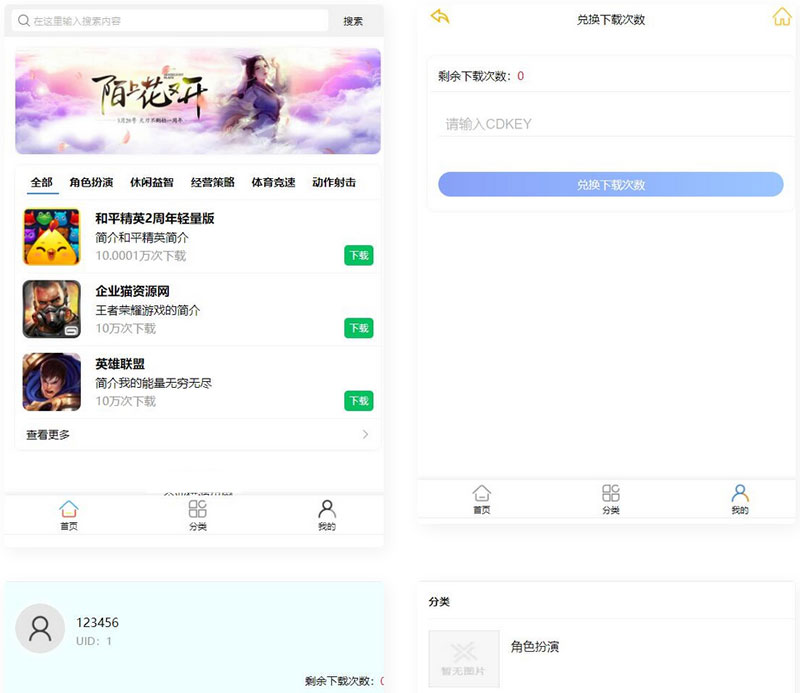Screen dimensions: 800x693
Task: Click the CDKEY input field
Action: [x=610, y=124]
